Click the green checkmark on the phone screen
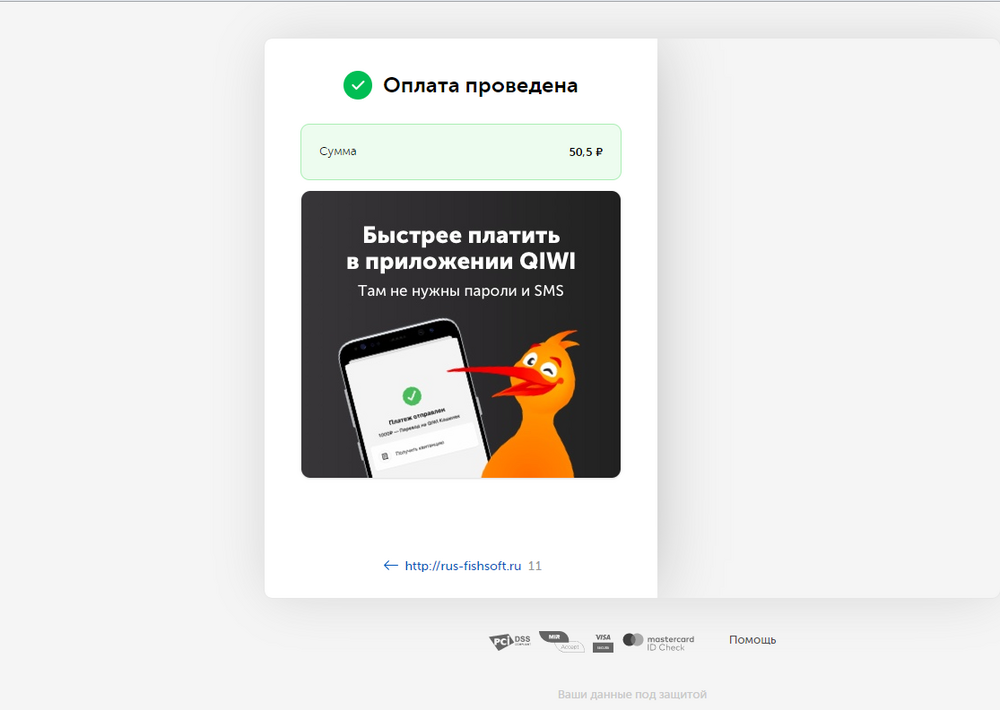Screen dimensions: 1000x710 [411, 395]
